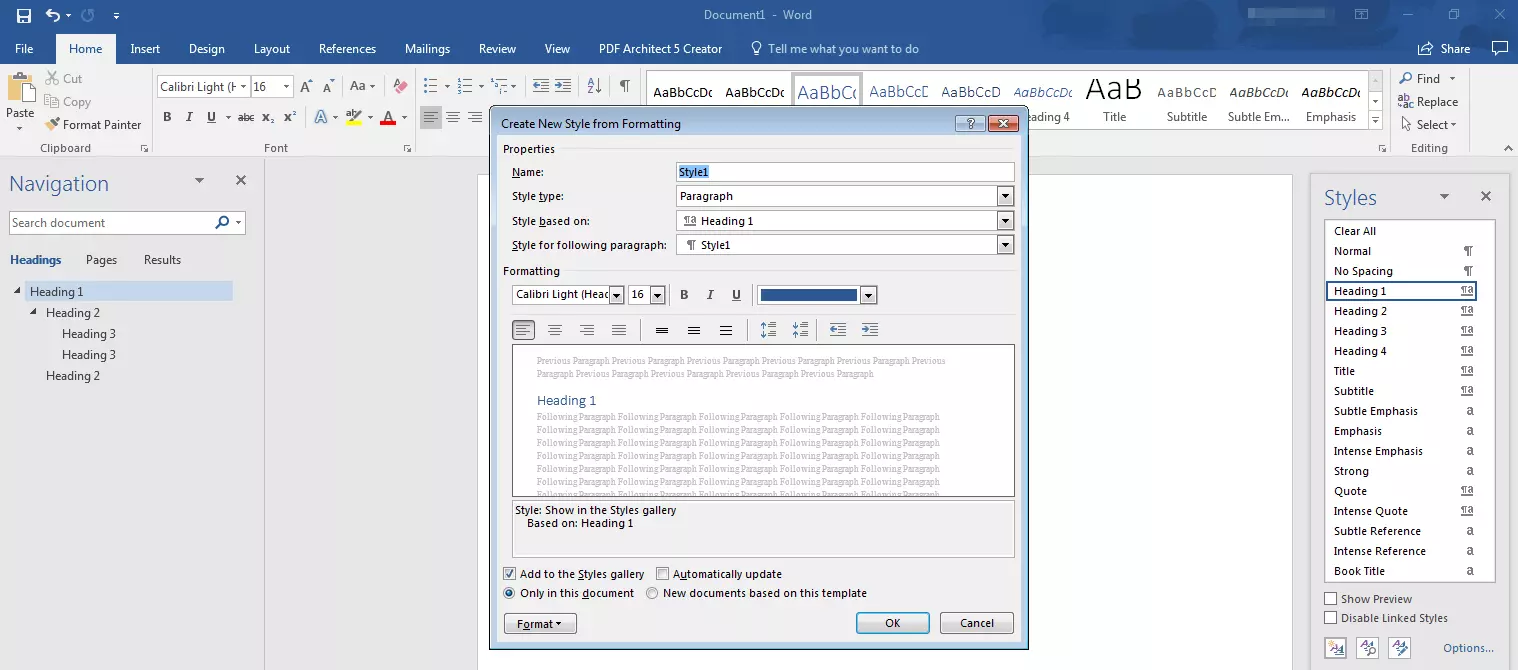Open font name dropdown in style dialog
The width and height of the screenshot is (1518, 670).
(x=616, y=295)
